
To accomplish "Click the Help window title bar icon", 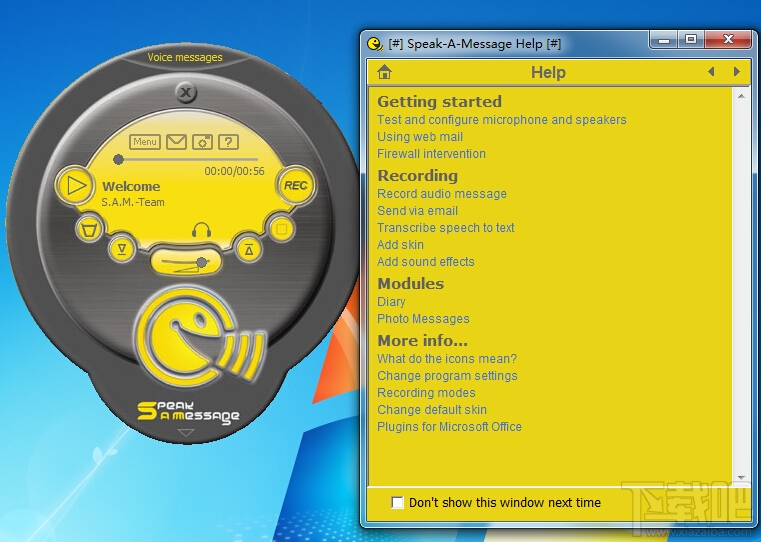I will (x=375, y=44).
